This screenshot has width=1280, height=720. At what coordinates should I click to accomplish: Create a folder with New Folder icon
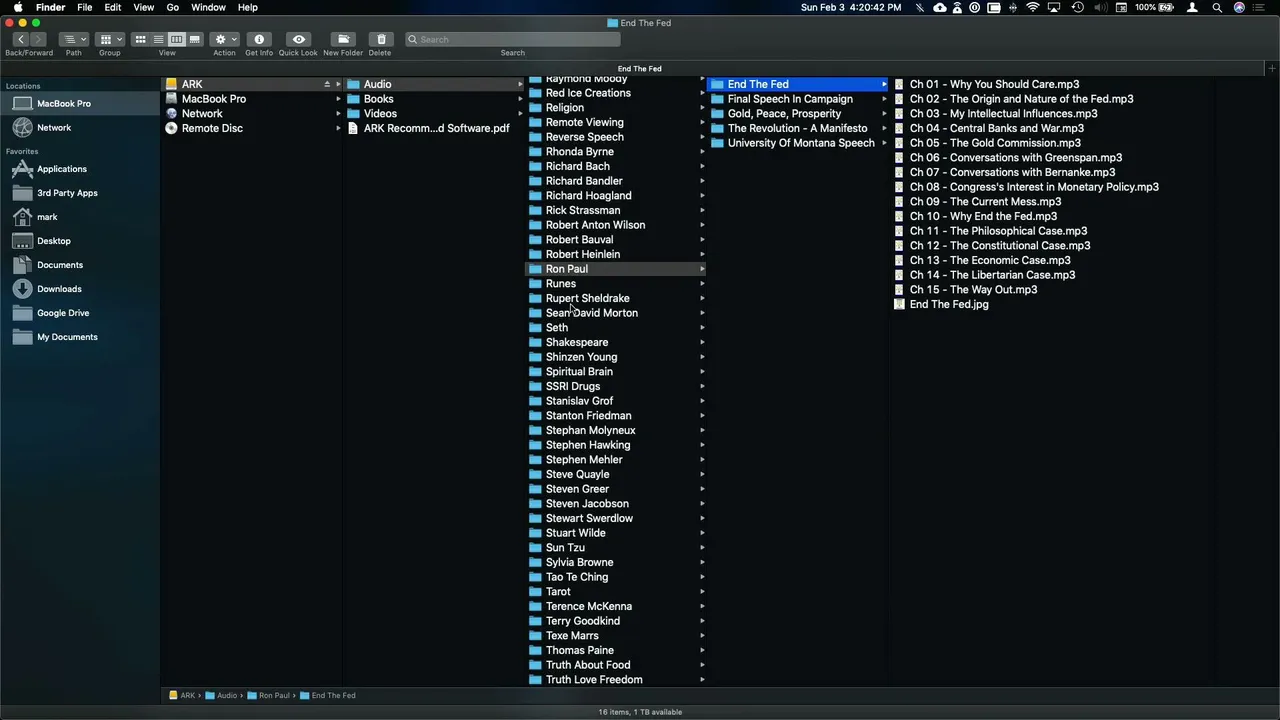(x=343, y=39)
